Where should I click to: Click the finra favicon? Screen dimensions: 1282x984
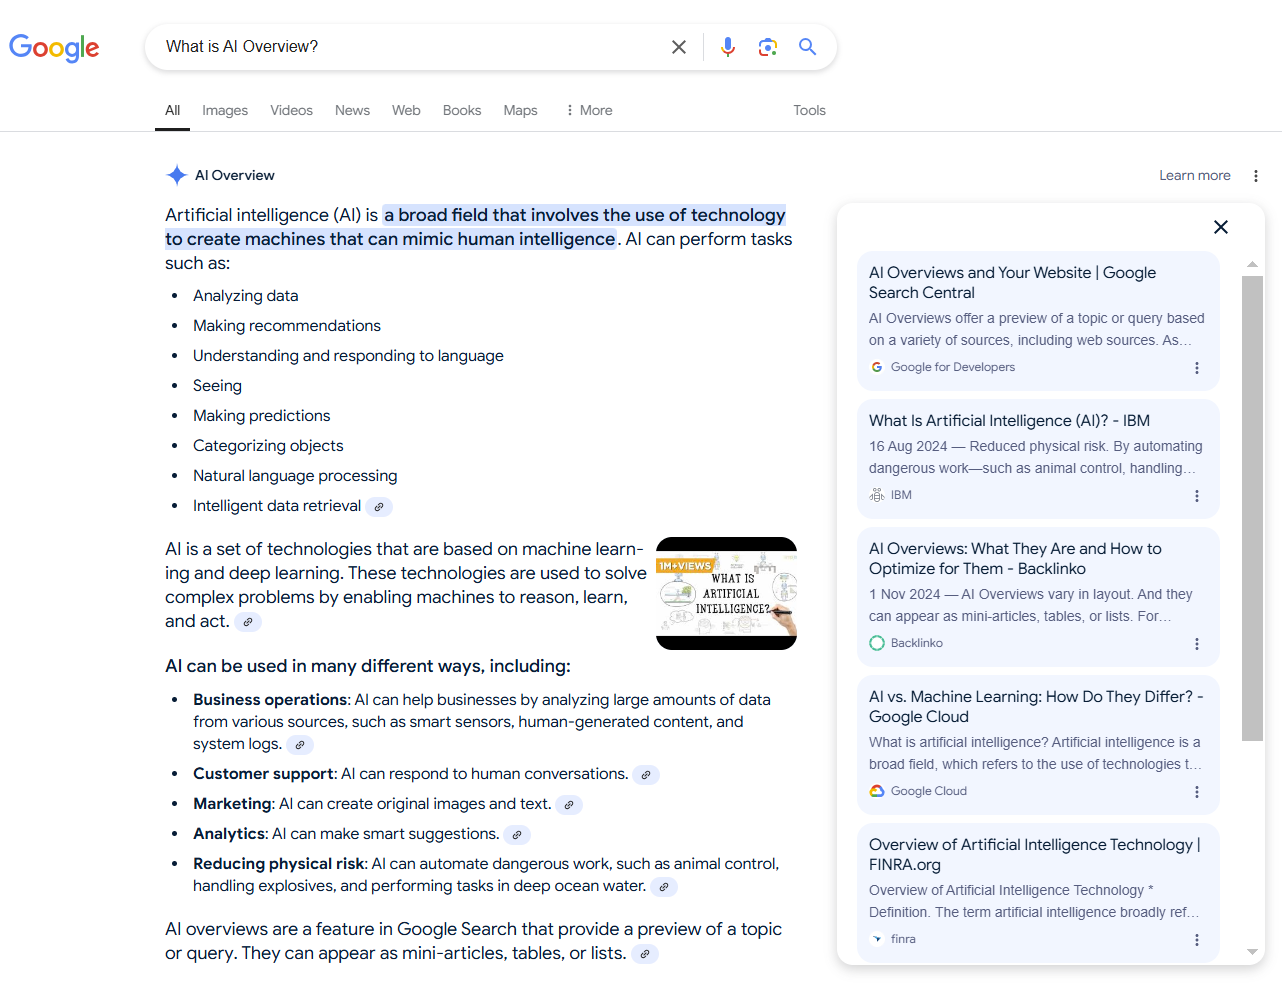click(x=877, y=939)
